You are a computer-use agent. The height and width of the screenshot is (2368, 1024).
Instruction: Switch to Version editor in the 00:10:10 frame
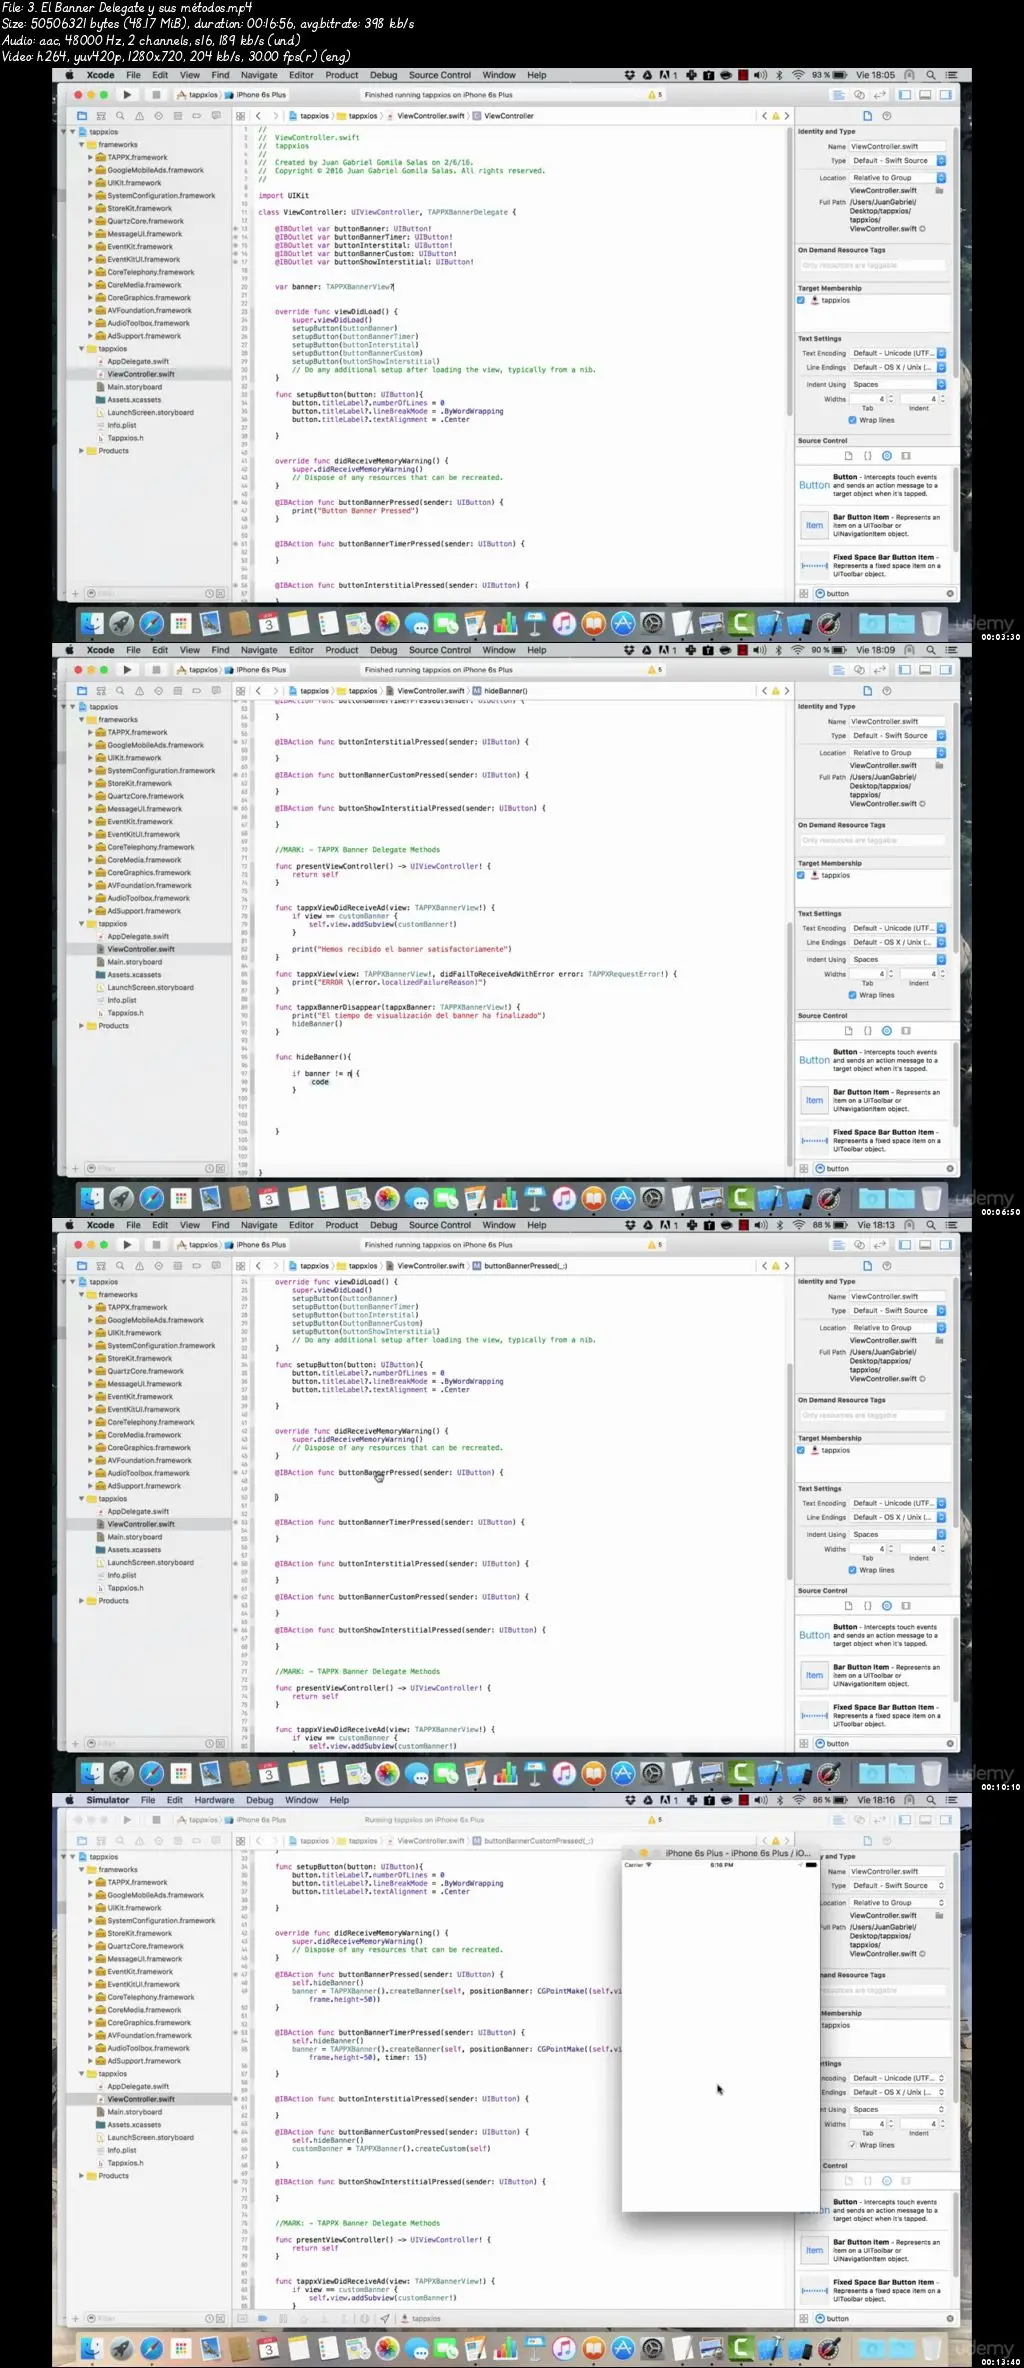click(880, 1245)
